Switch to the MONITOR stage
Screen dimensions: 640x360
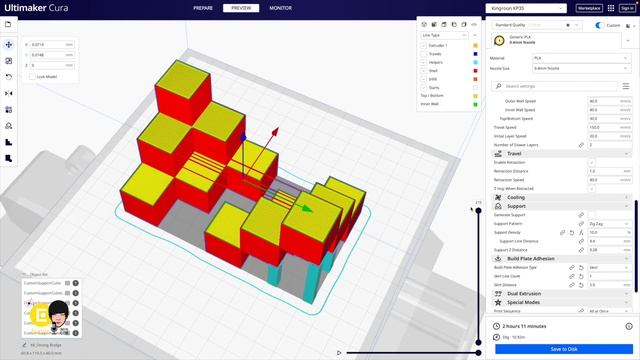click(280, 8)
